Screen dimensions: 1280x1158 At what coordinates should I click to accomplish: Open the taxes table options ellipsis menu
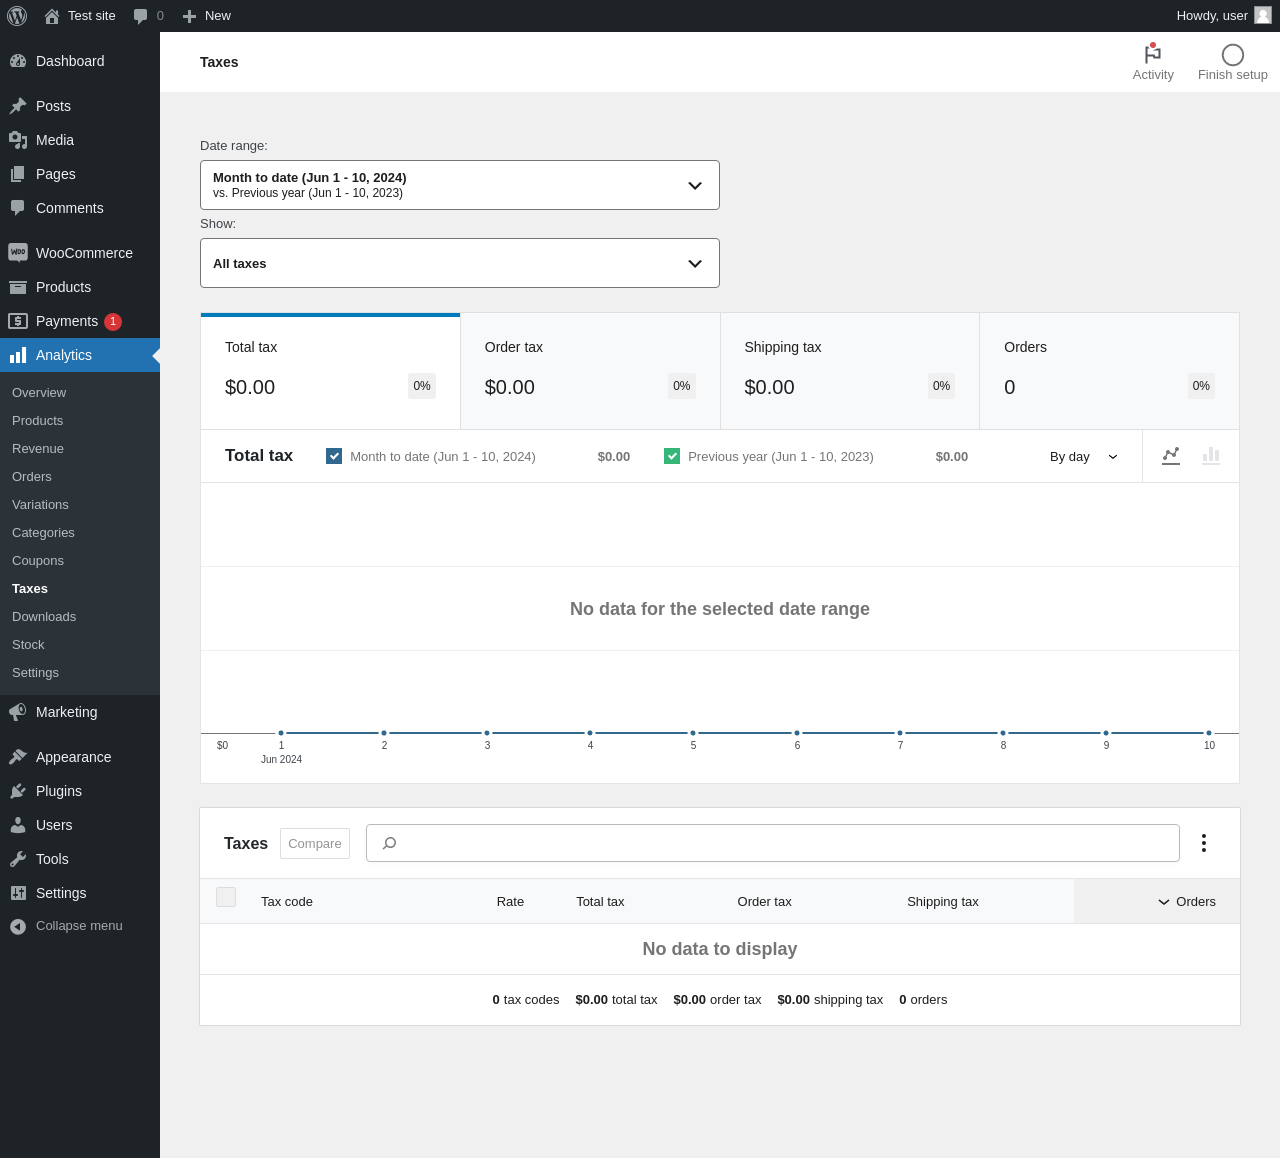(x=1203, y=843)
